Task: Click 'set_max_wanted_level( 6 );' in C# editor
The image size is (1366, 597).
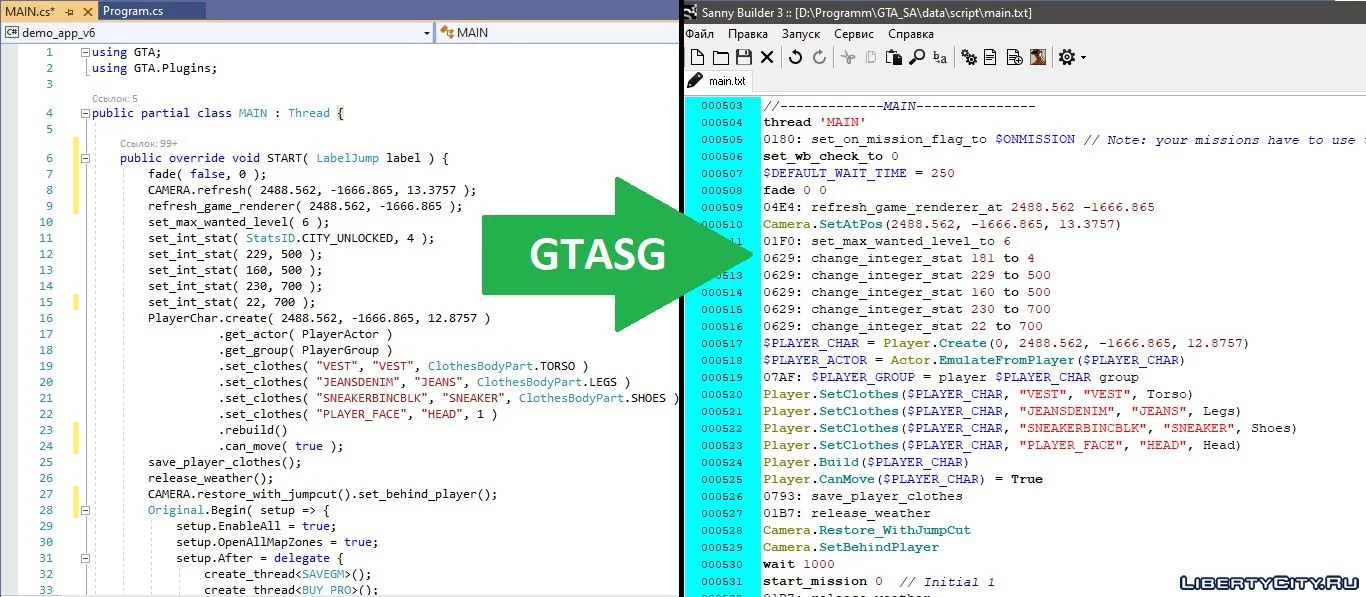Action: 238,222
